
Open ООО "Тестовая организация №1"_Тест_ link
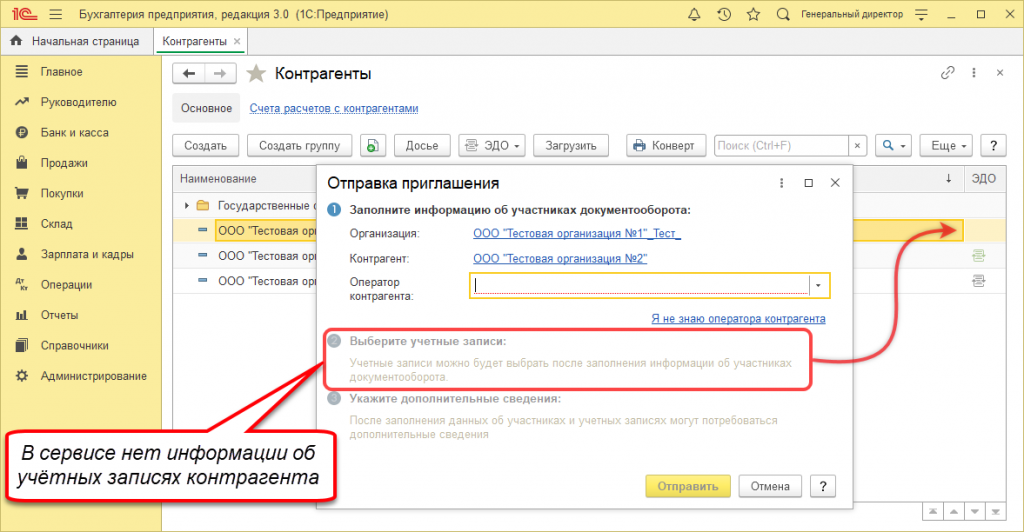pyautogui.click(x=577, y=233)
